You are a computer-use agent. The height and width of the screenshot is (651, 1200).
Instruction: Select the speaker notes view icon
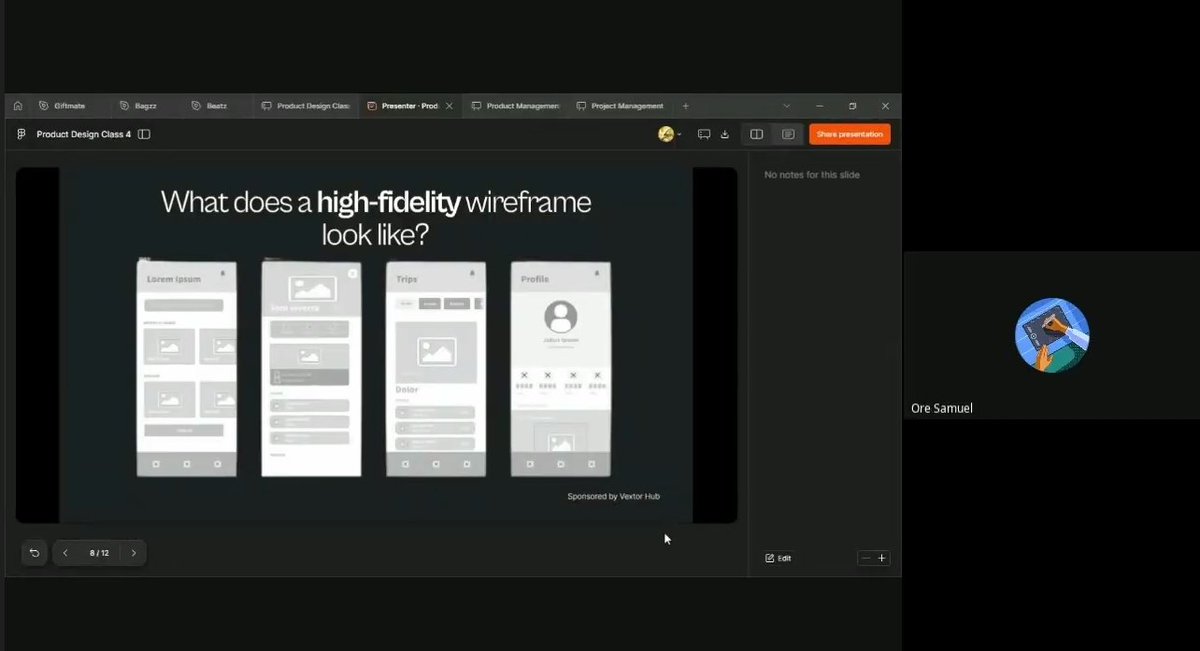789,133
